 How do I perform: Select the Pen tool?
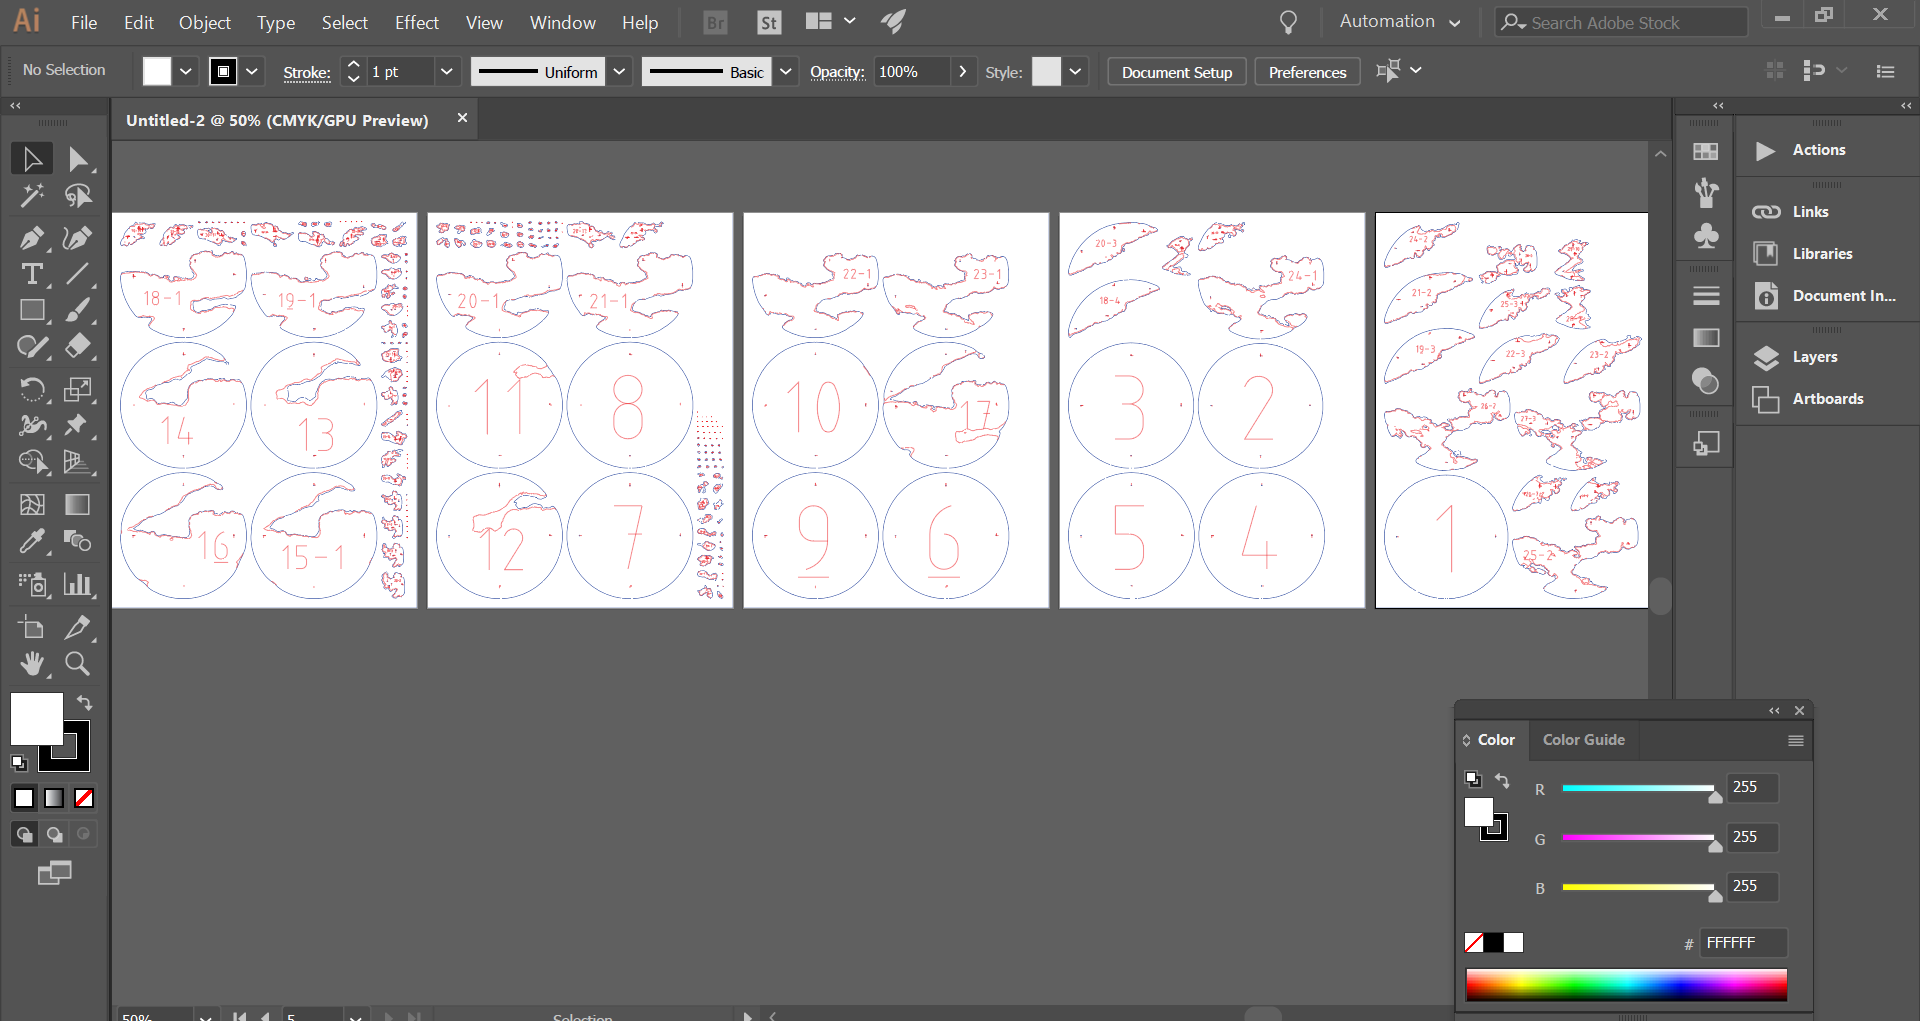tap(32, 238)
